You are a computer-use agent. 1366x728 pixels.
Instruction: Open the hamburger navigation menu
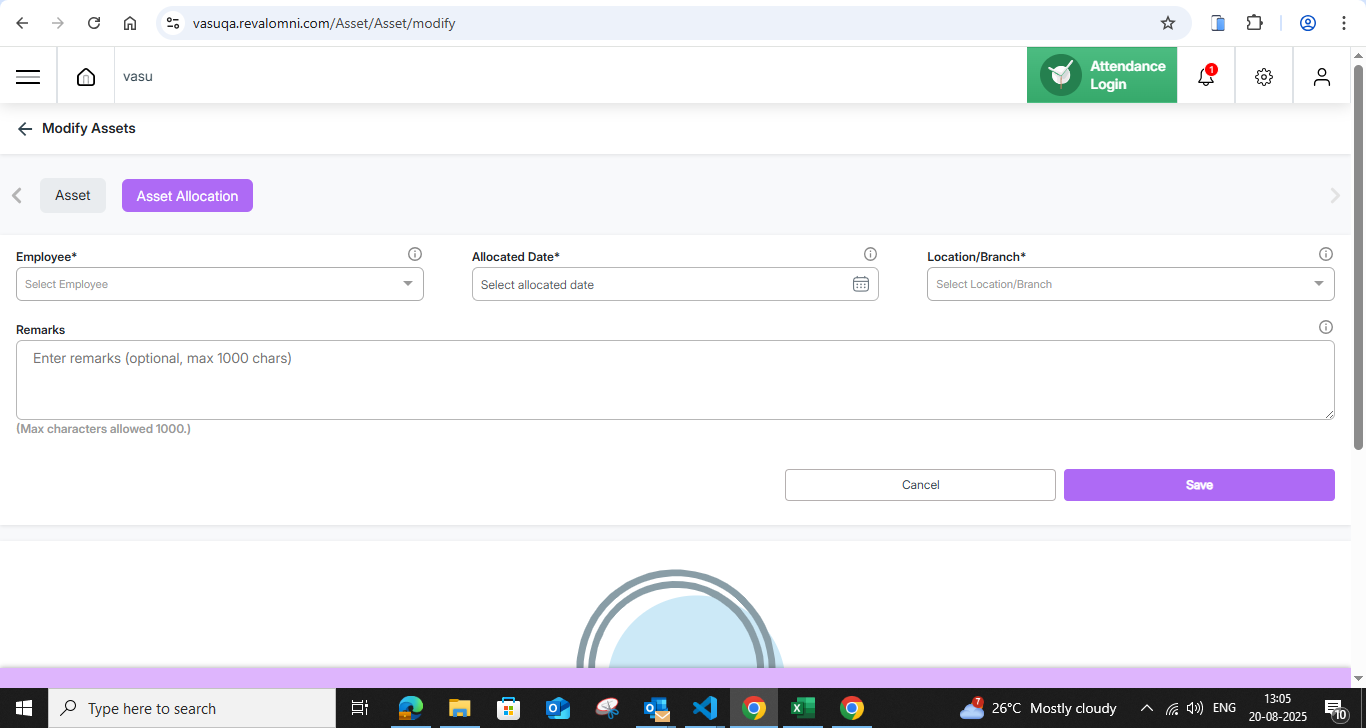coord(28,77)
